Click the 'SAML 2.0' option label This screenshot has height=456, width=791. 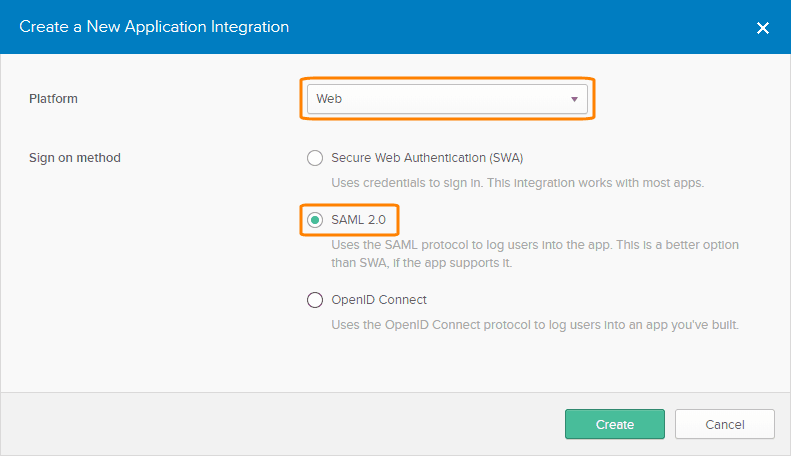click(x=357, y=220)
